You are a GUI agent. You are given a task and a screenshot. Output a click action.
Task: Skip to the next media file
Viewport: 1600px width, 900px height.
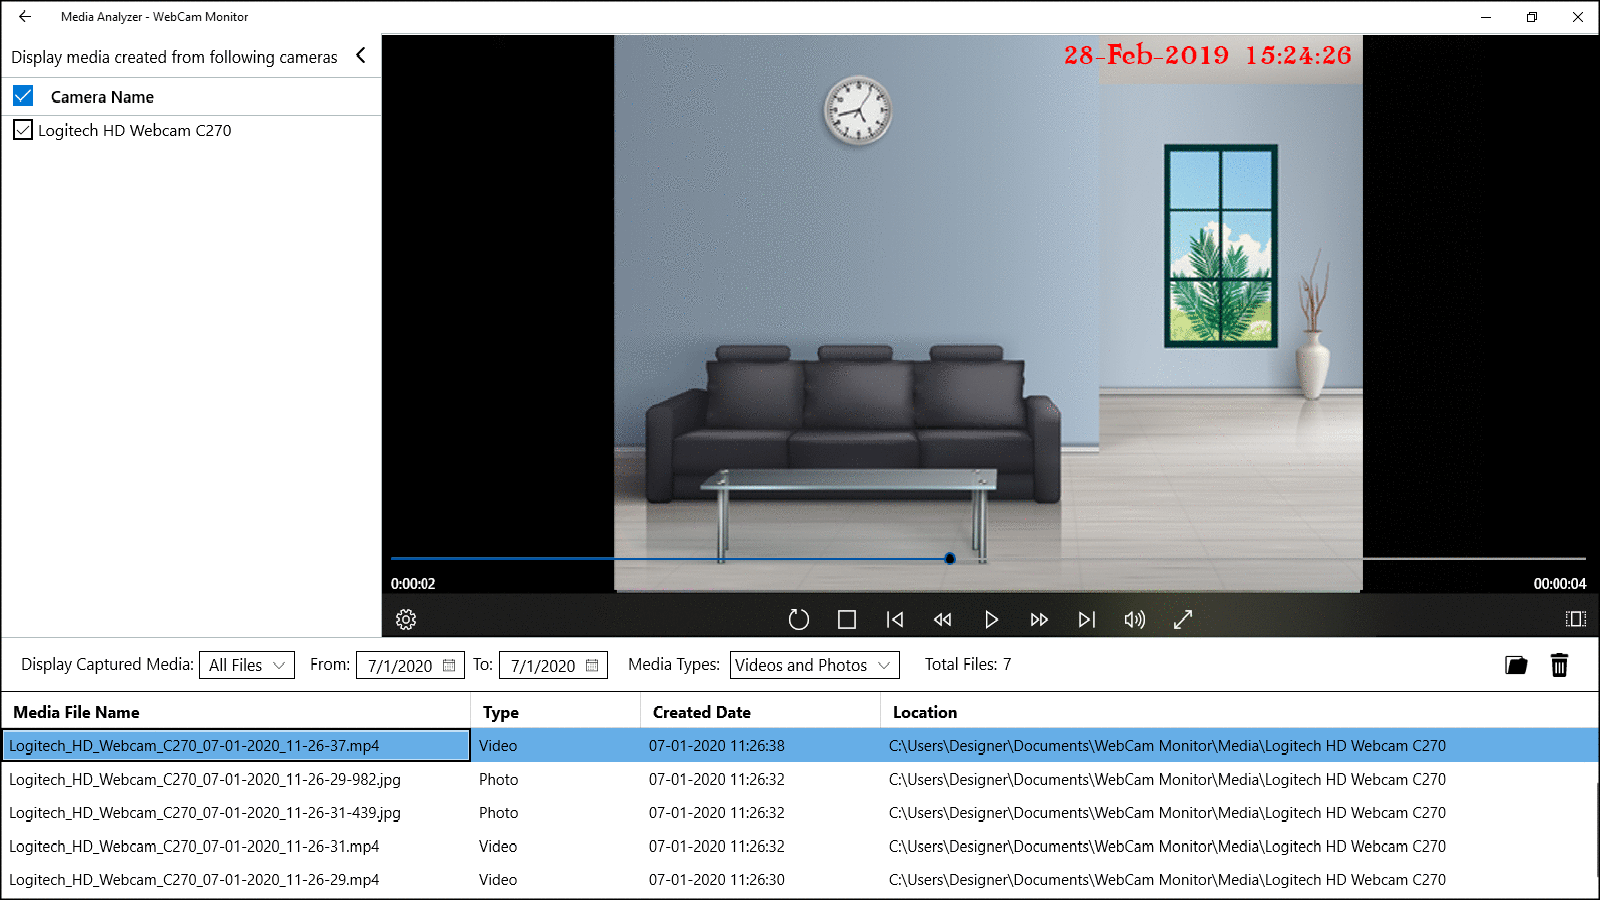[x=1087, y=619]
